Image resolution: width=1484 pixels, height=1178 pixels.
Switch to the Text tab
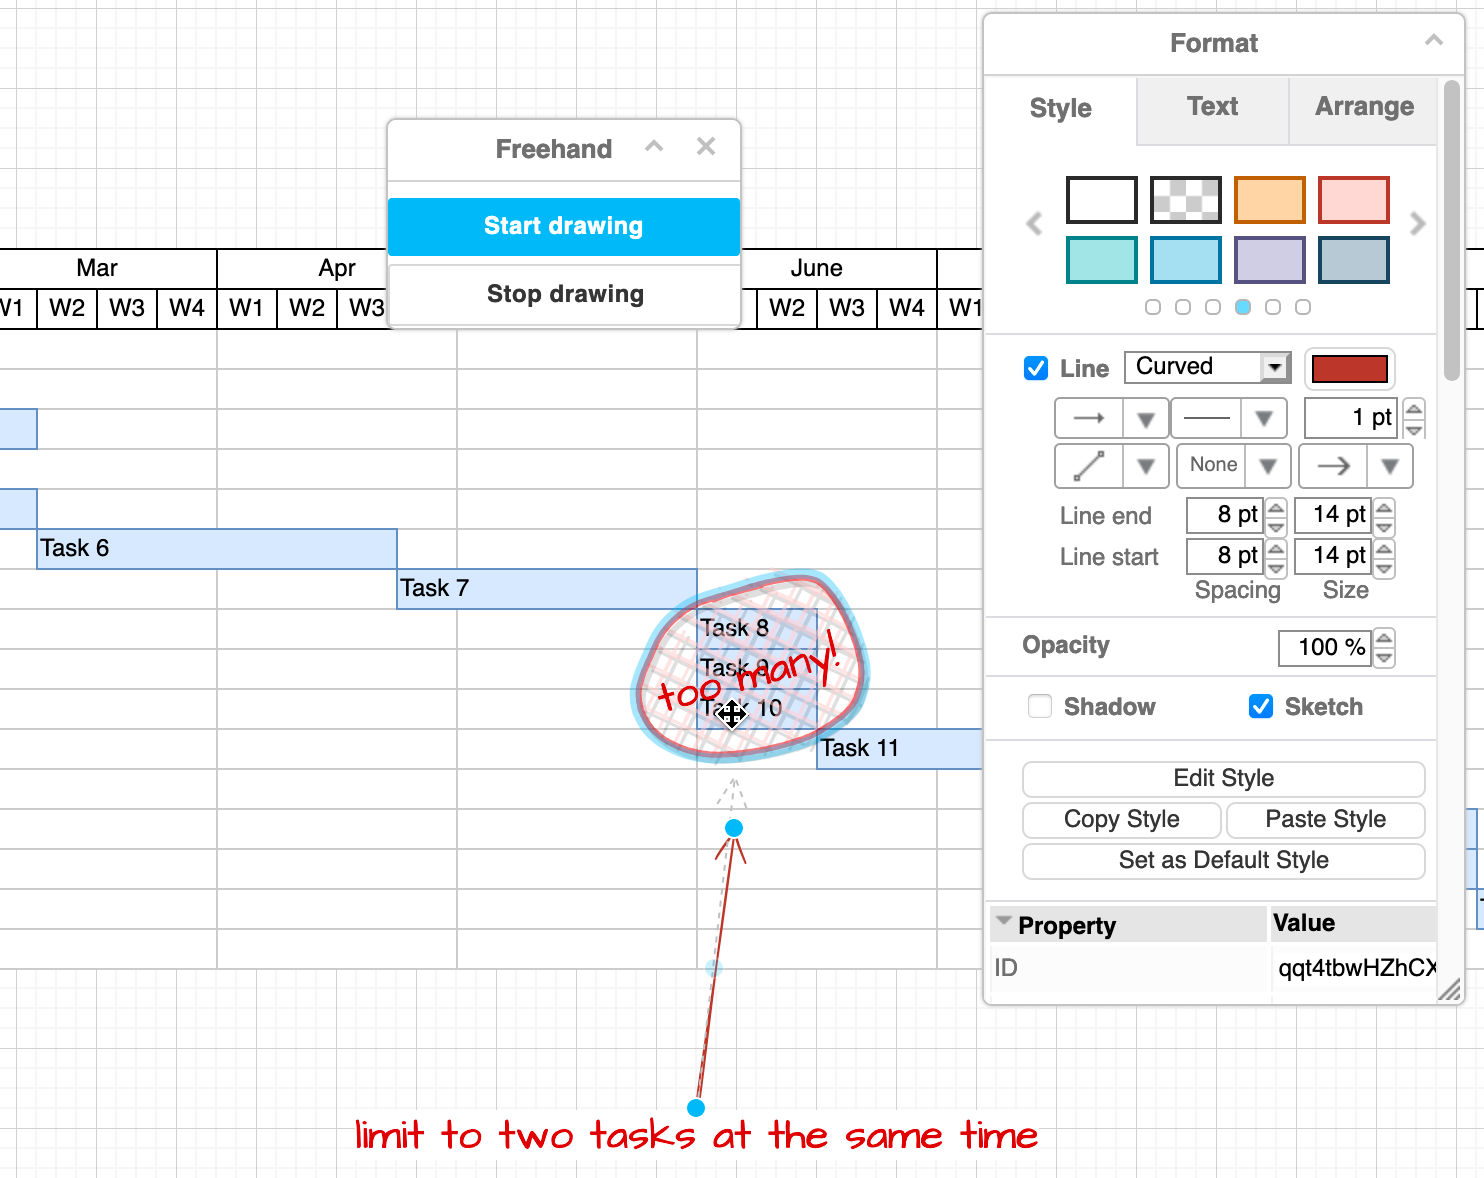coord(1211,107)
